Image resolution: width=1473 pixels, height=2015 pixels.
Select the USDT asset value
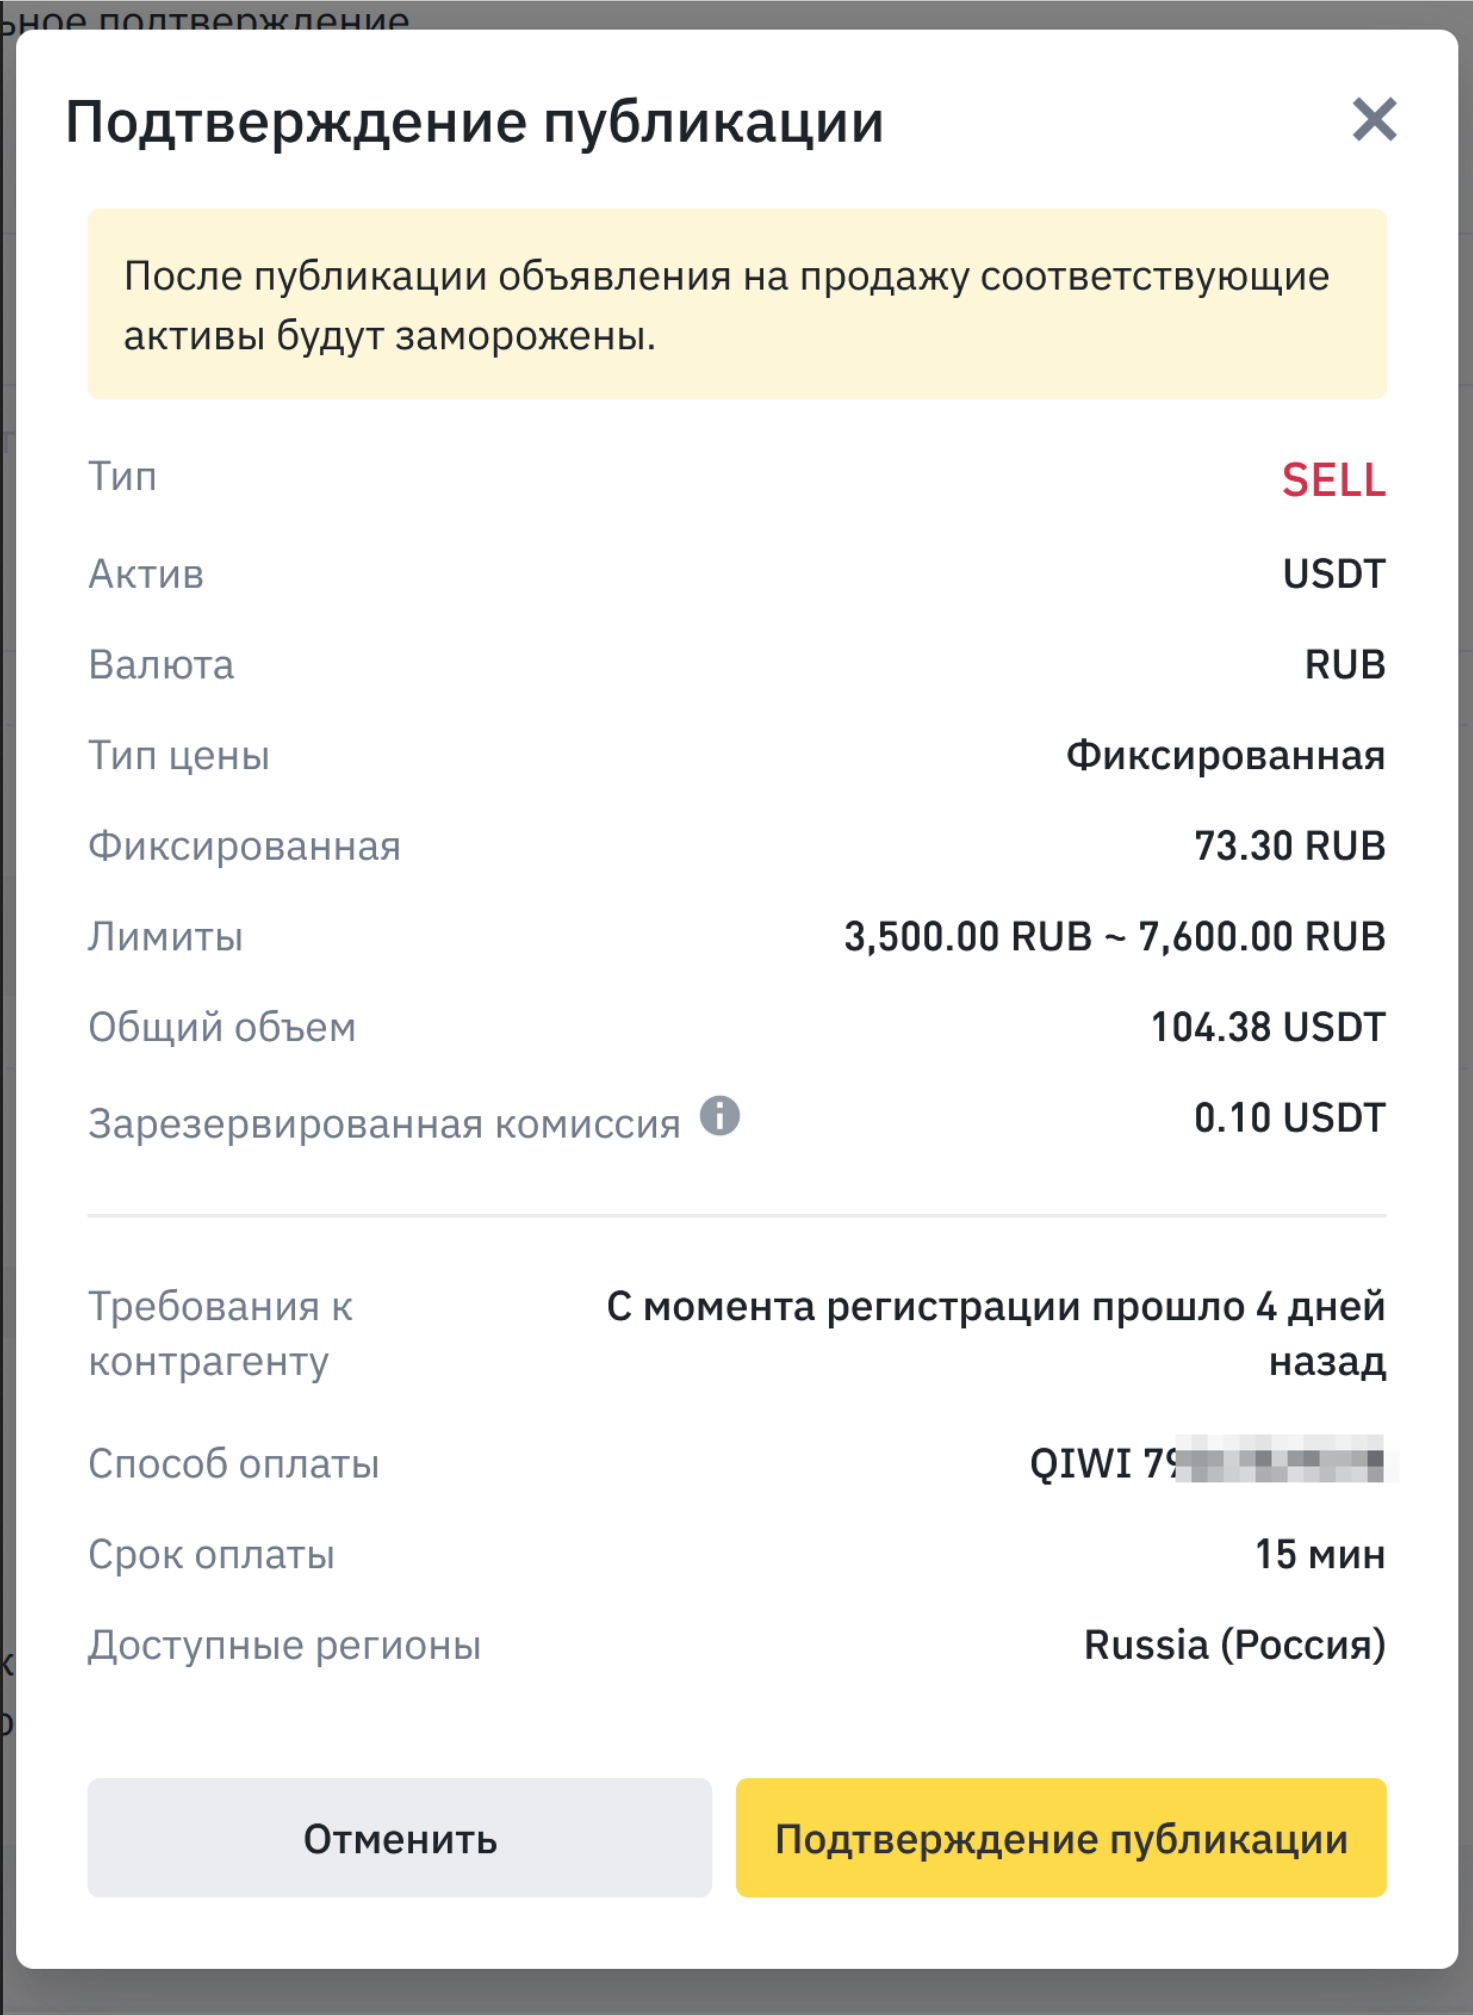(x=1334, y=574)
